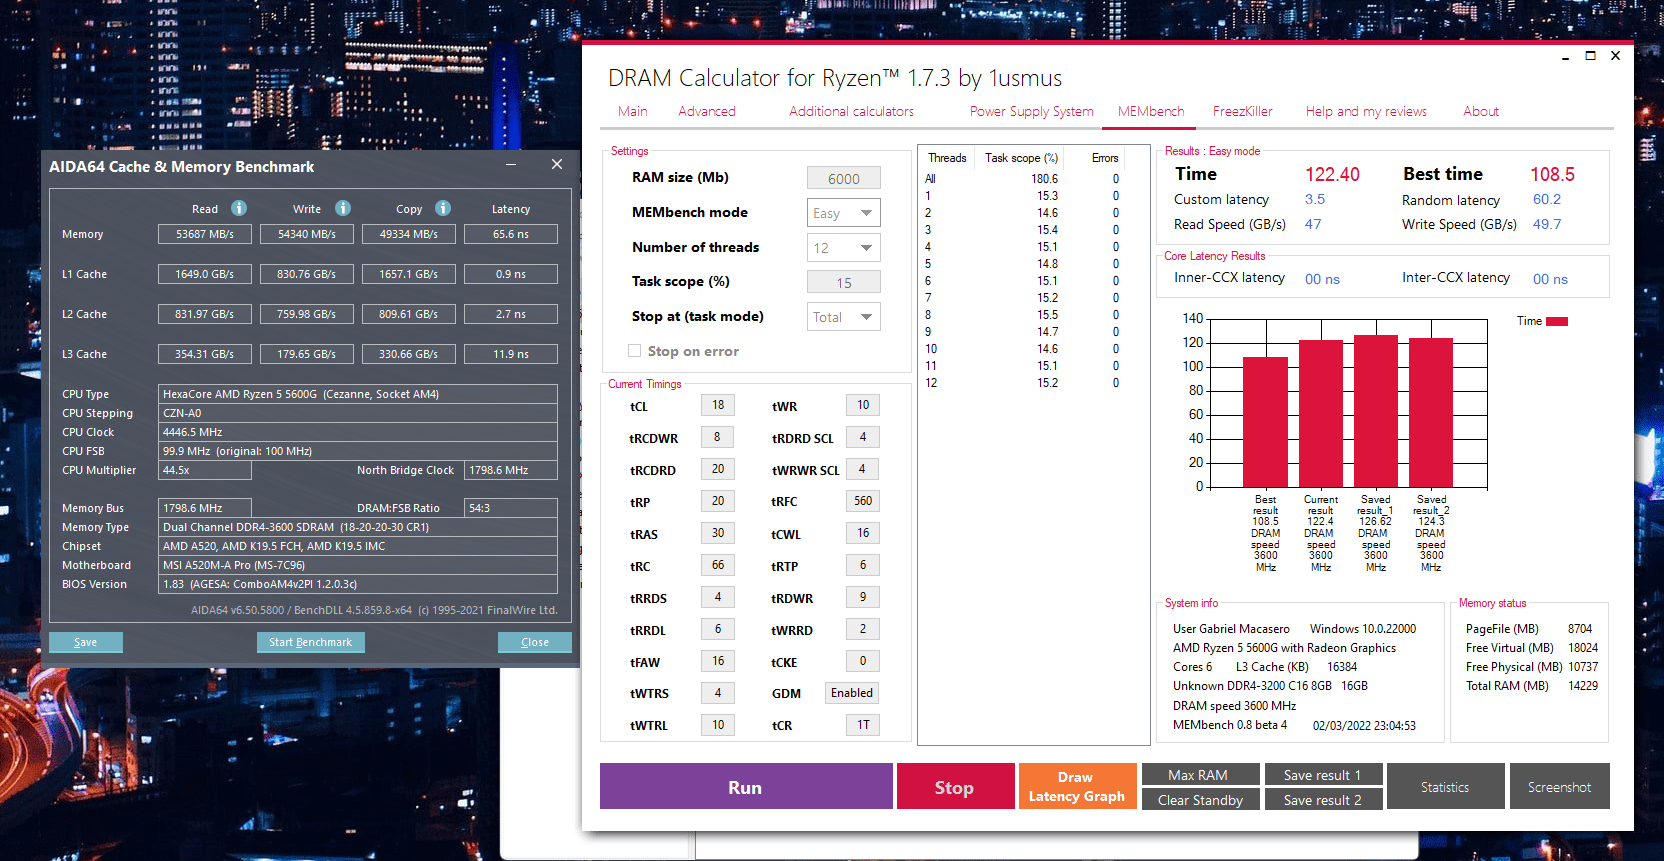
Task: Click the tCR 1T value field
Action: (x=863, y=725)
